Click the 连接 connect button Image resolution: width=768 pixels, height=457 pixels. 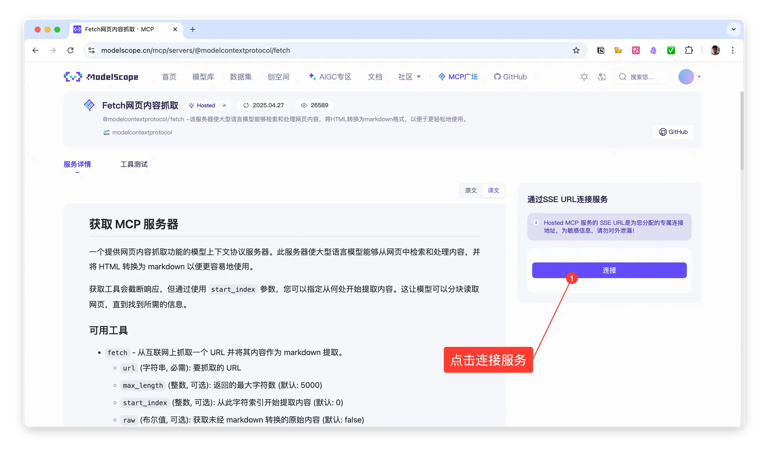609,270
